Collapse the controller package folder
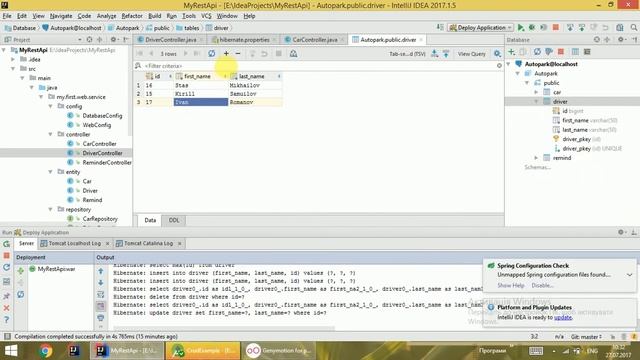The width and height of the screenshot is (640, 360). [x=51, y=134]
